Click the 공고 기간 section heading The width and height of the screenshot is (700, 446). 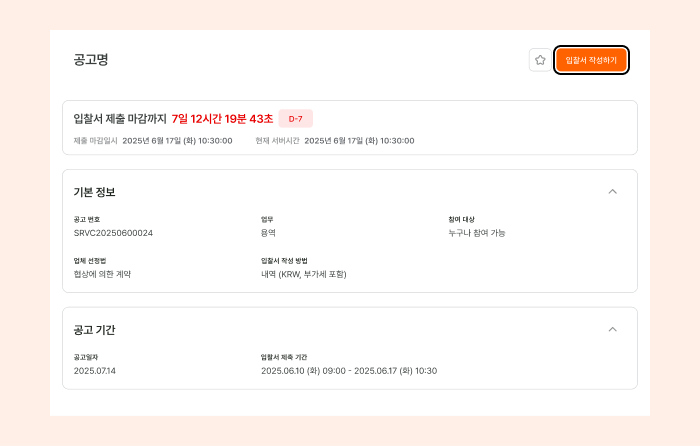pyautogui.click(x=95, y=330)
